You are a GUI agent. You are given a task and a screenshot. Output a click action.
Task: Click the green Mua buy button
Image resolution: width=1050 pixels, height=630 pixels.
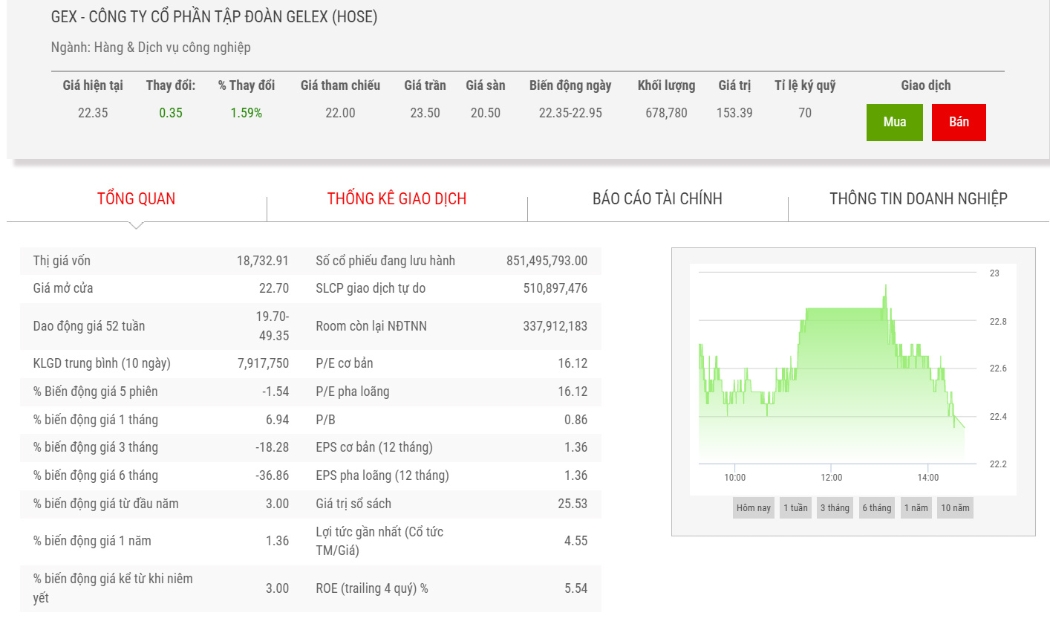[x=894, y=122]
